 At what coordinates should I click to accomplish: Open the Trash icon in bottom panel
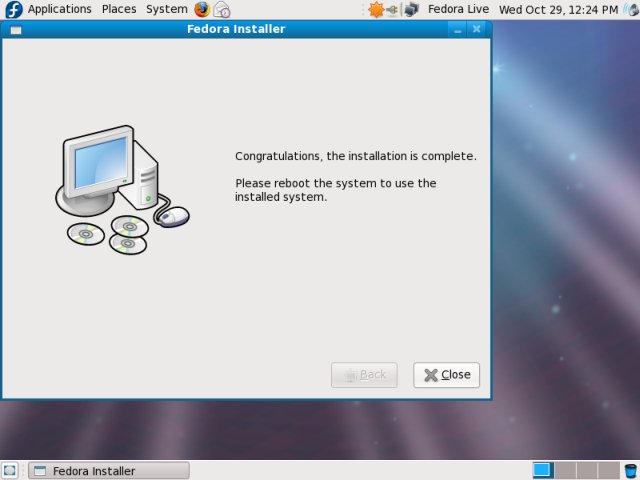click(631, 471)
